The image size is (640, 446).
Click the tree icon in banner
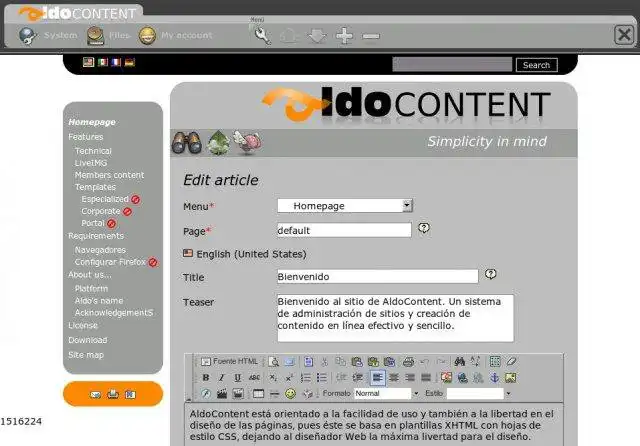click(x=218, y=142)
